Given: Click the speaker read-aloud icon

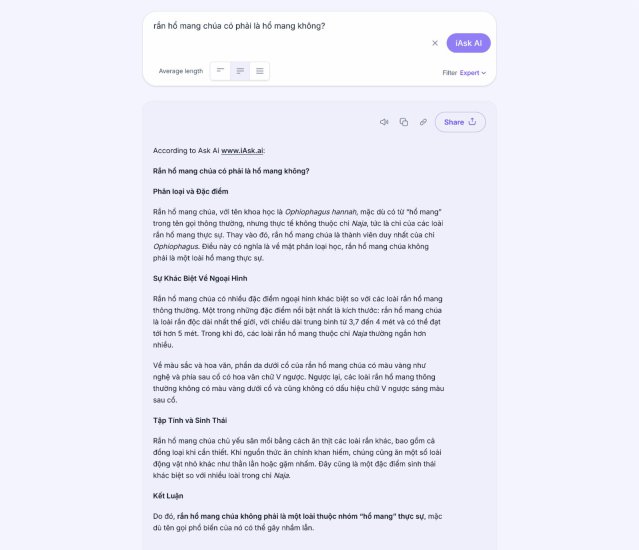Looking at the screenshot, I should 384,122.
